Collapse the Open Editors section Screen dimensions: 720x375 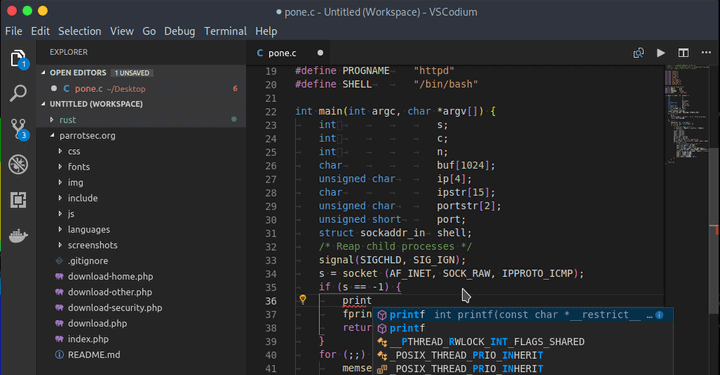43,73
